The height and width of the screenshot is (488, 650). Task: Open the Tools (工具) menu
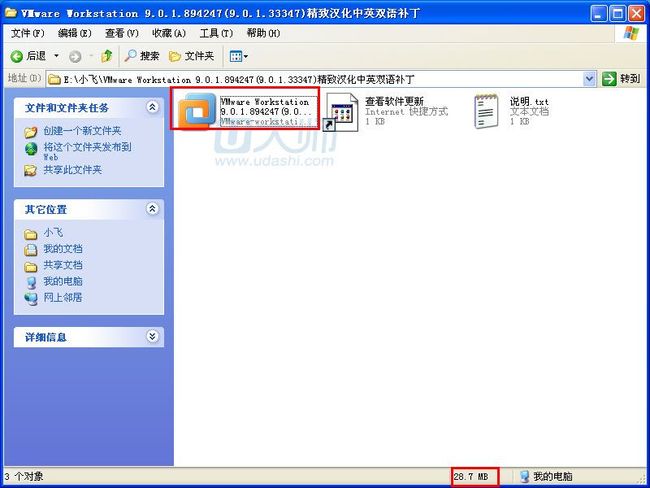(x=216, y=33)
